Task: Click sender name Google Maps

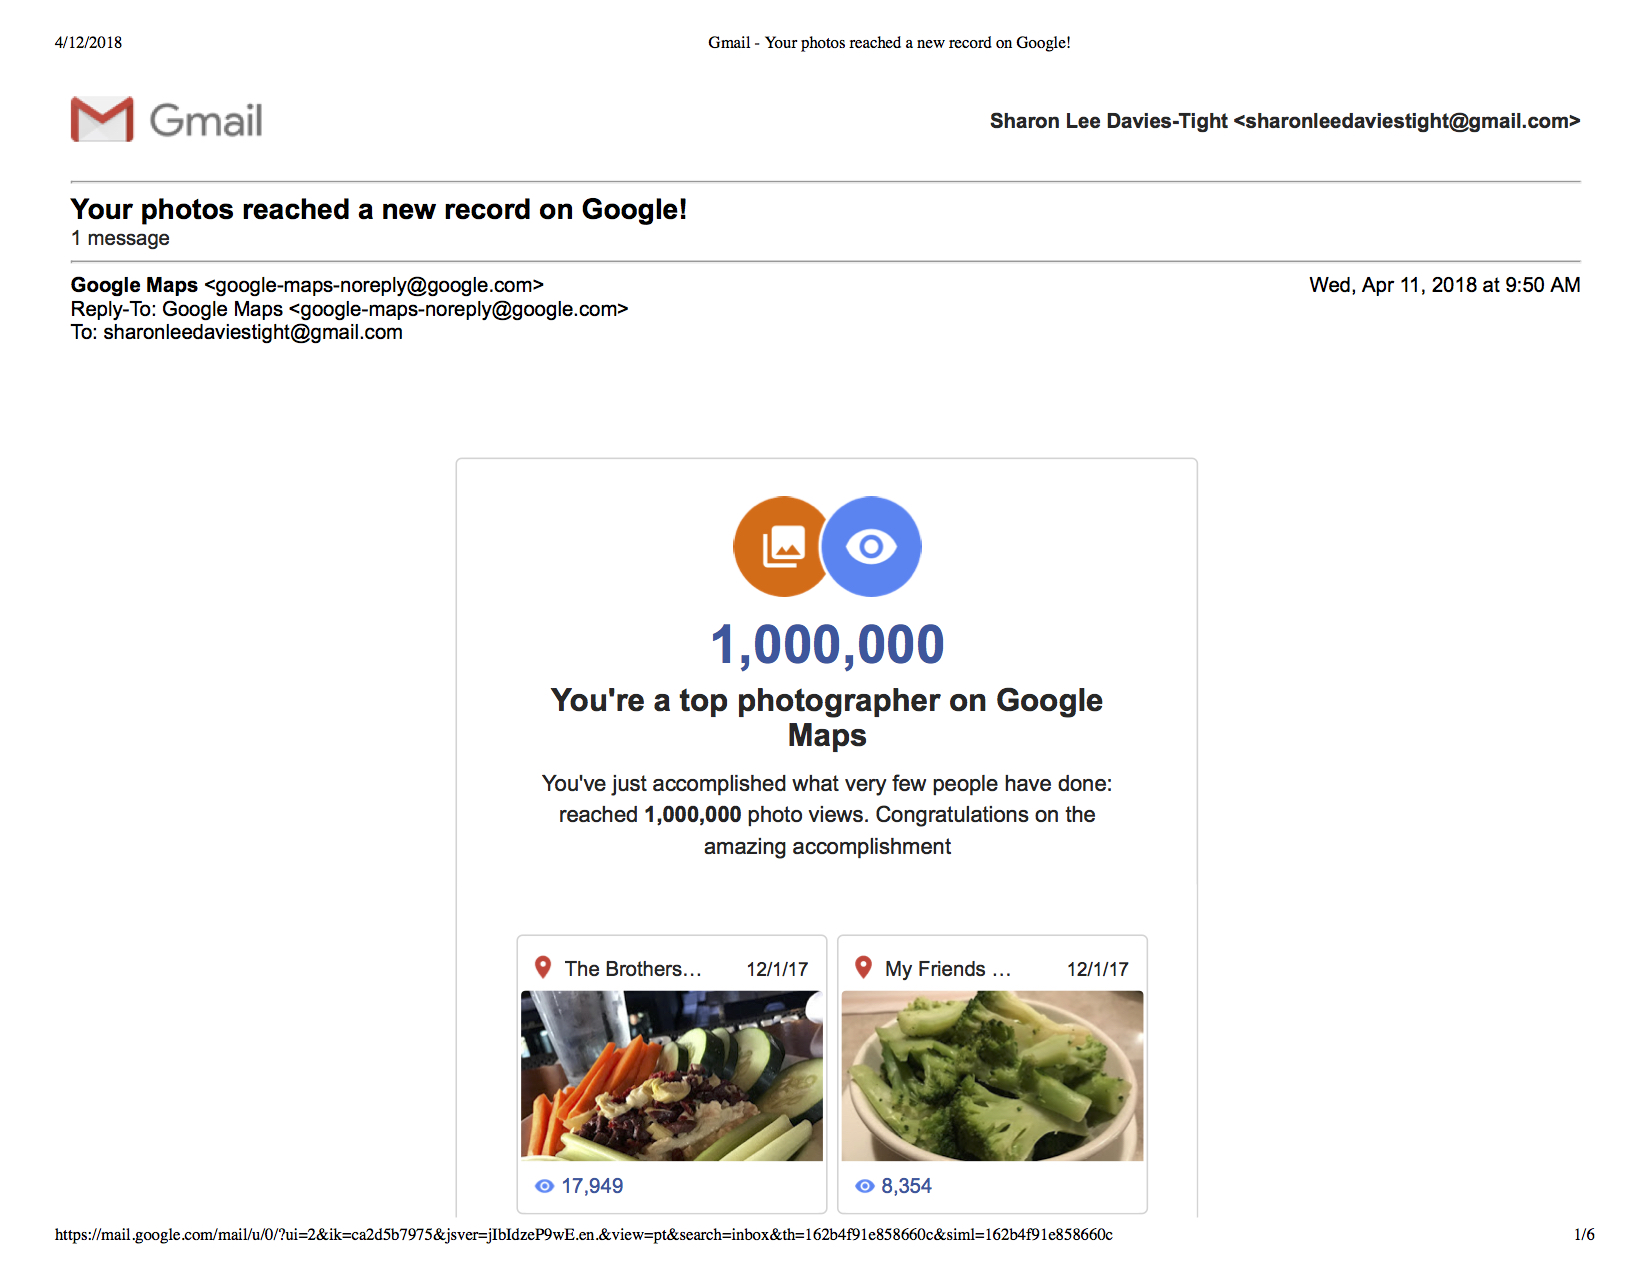Action: pyautogui.click(x=134, y=285)
